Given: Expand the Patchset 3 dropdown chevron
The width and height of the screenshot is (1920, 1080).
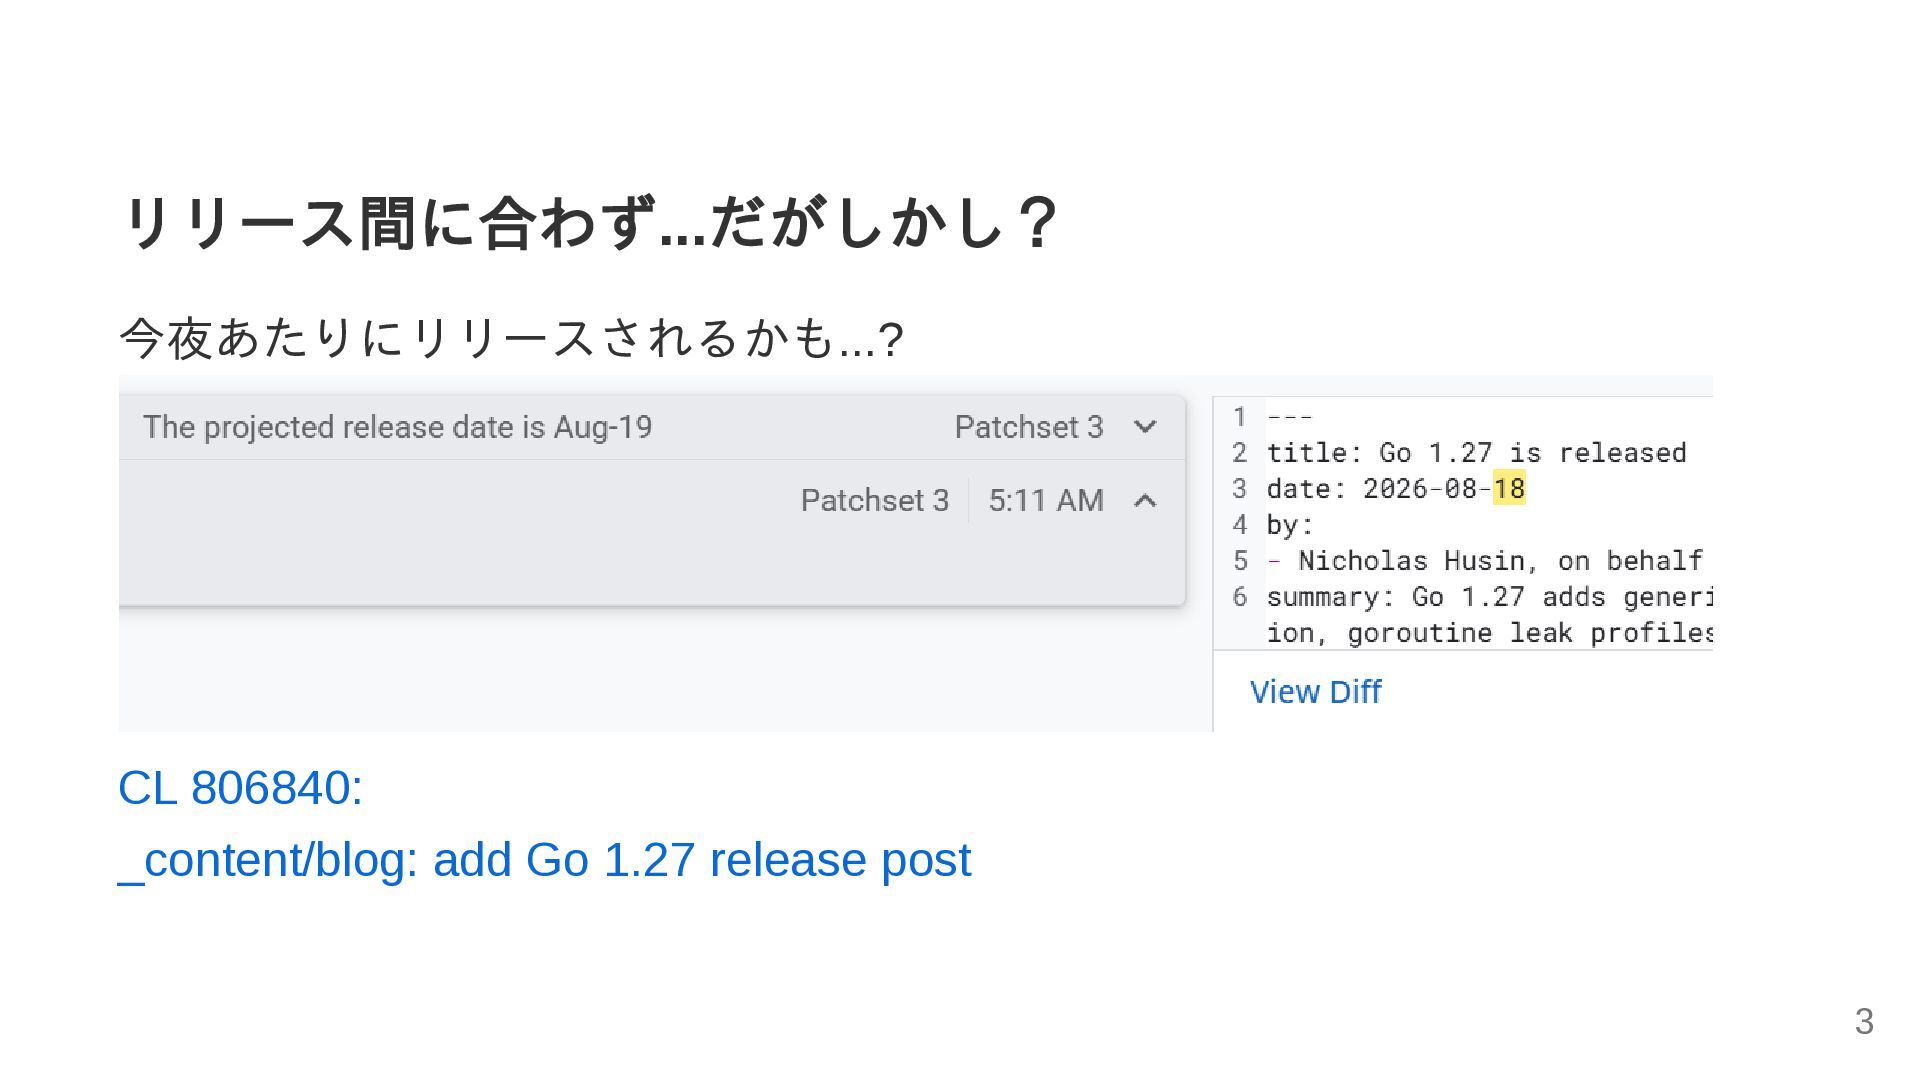Looking at the screenshot, I should (x=1145, y=427).
